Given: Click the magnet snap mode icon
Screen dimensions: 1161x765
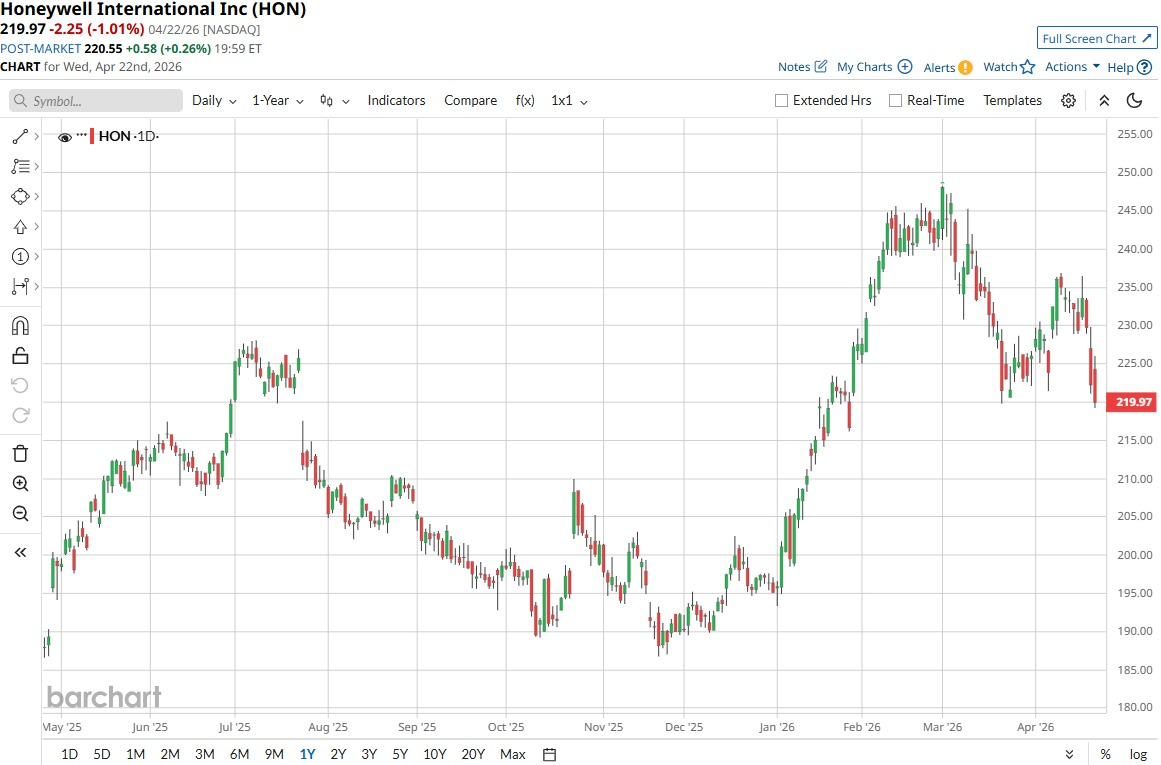Looking at the screenshot, I should point(20,325).
